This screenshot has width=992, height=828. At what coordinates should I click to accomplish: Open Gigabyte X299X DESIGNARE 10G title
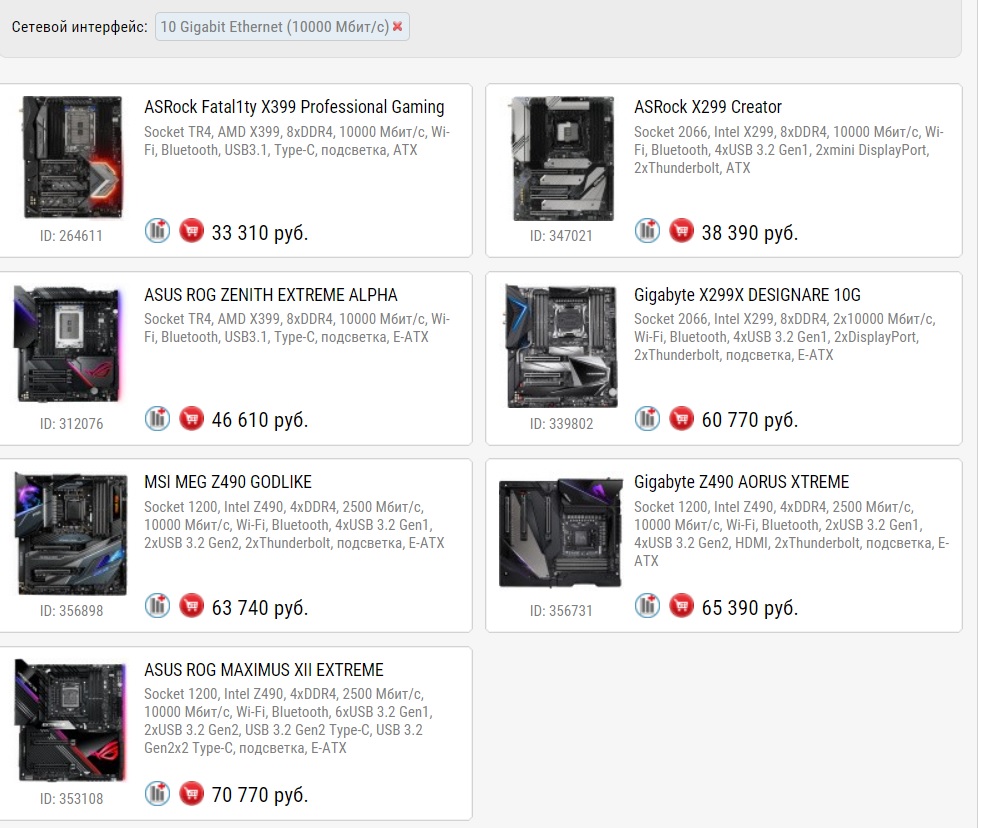click(747, 295)
